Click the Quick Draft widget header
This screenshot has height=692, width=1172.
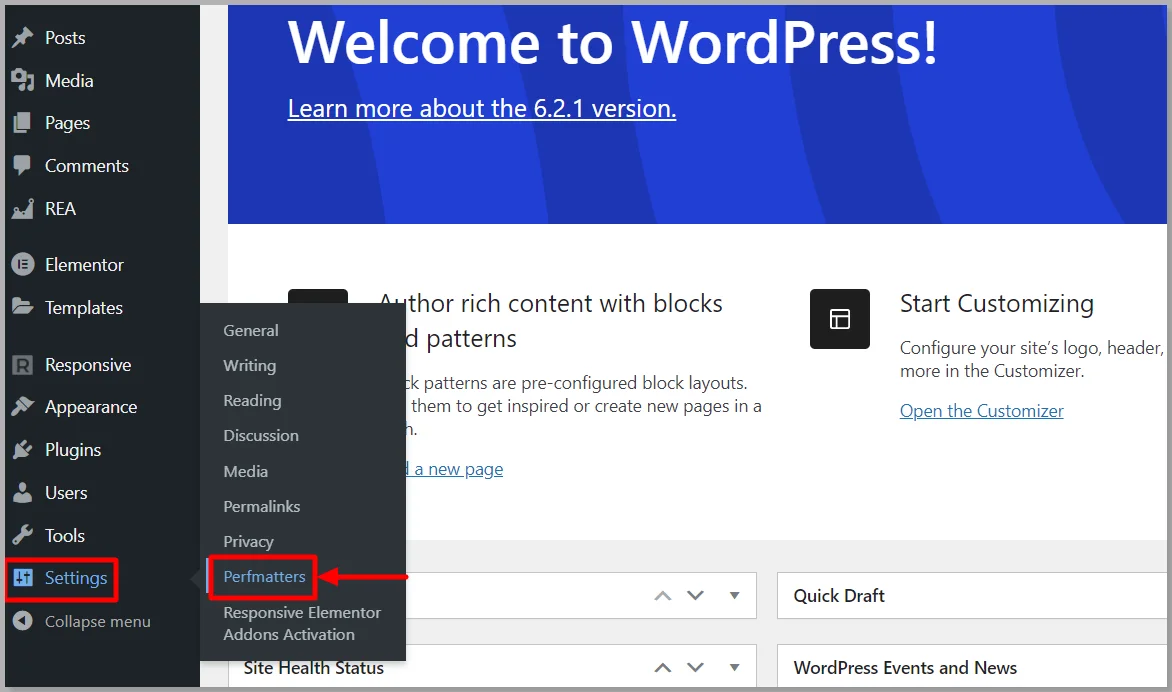972,596
